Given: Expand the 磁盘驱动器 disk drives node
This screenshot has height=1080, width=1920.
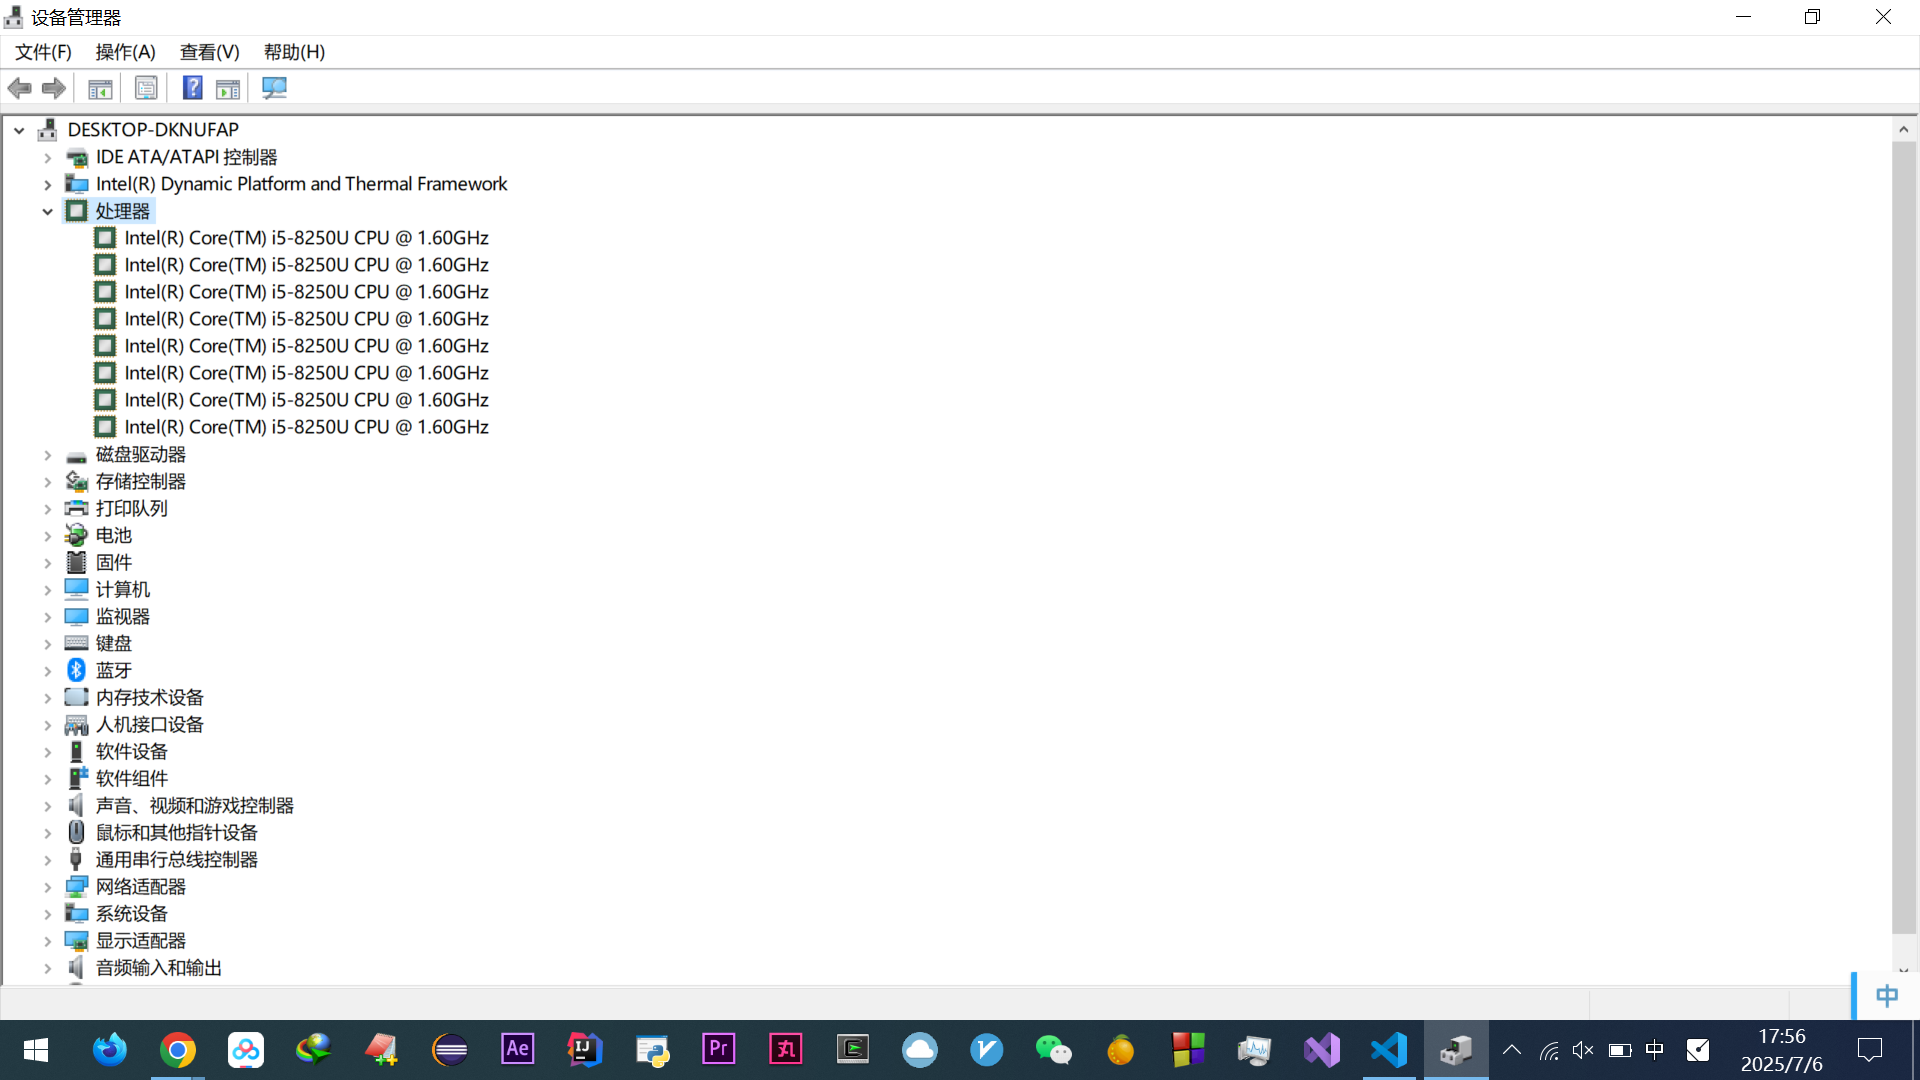Looking at the screenshot, I should [x=47, y=455].
